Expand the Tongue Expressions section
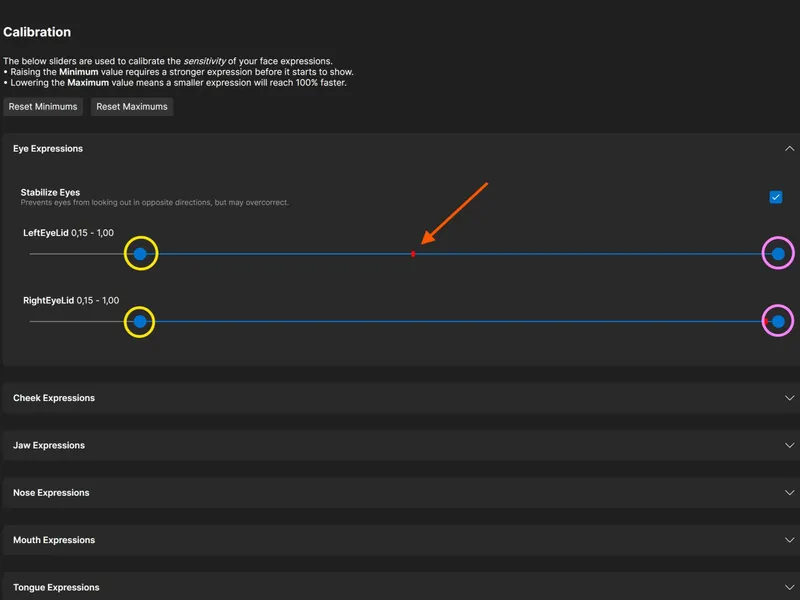 click(x=400, y=587)
